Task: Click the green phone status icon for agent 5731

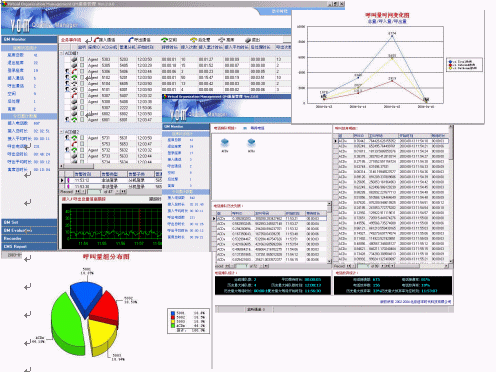Action: pyautogui.click(x=74, y=138)
